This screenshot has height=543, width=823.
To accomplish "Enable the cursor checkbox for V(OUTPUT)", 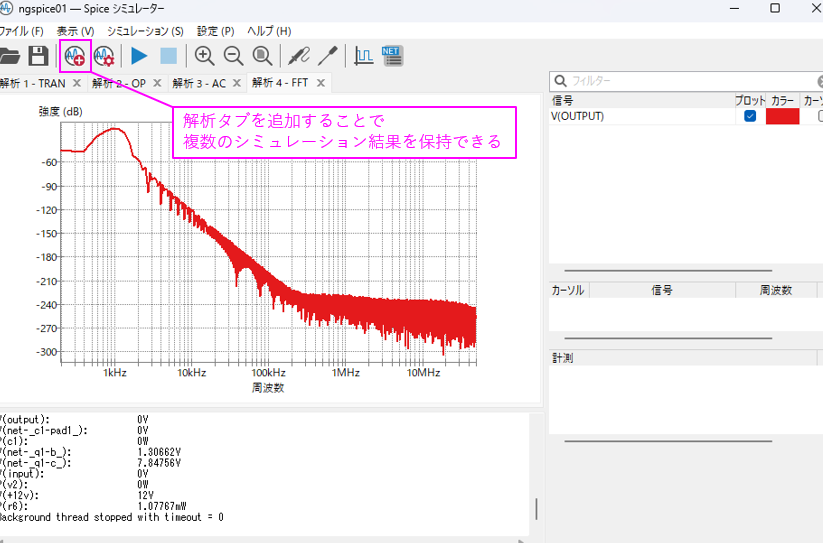I will point(820,116).
